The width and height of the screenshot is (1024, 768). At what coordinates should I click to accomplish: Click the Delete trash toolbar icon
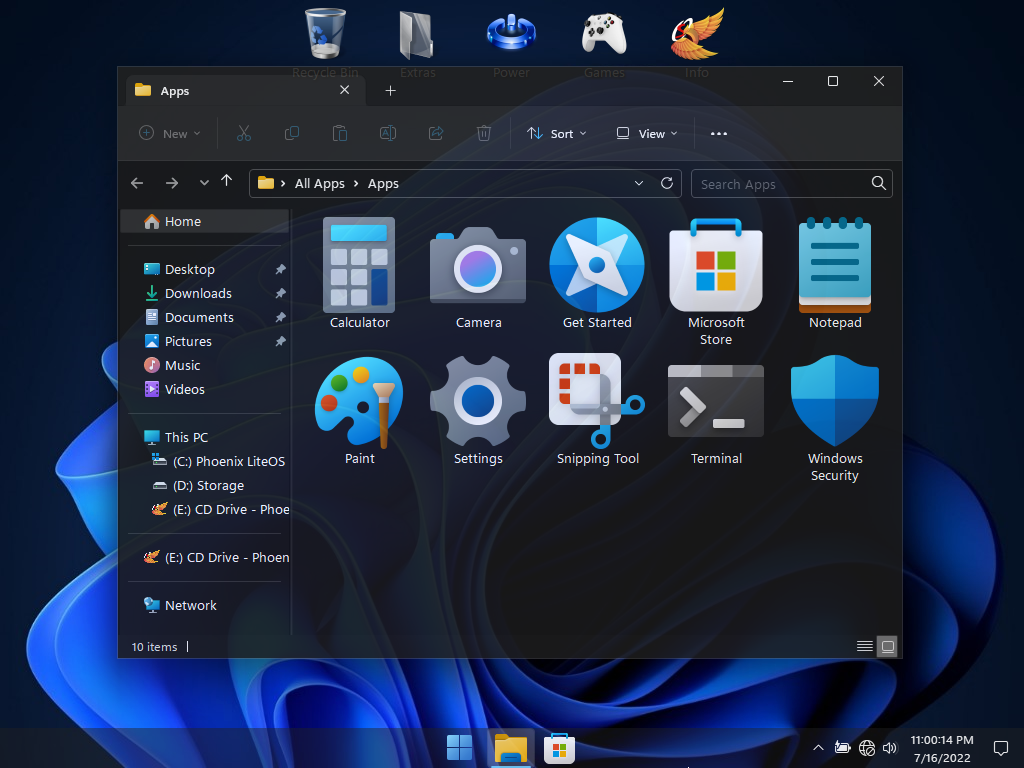484,133
